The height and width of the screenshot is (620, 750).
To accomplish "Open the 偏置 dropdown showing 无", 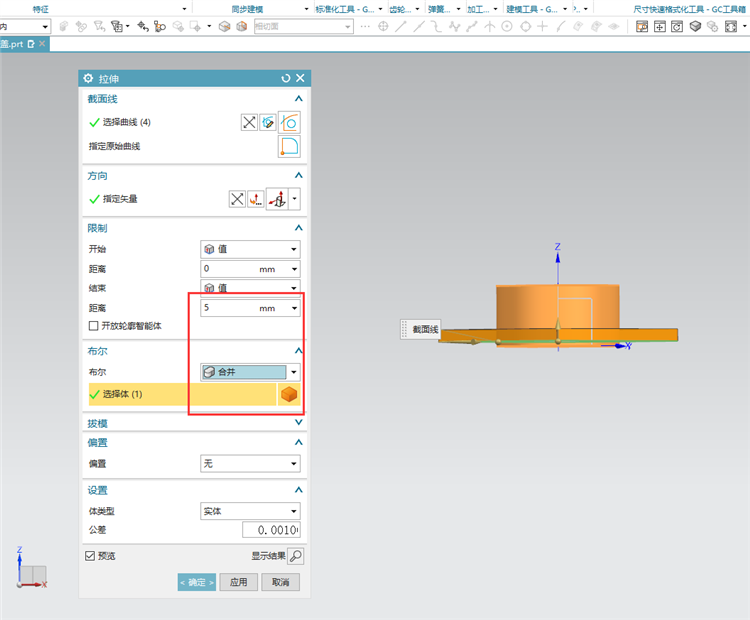I will (x=250, y=464).
